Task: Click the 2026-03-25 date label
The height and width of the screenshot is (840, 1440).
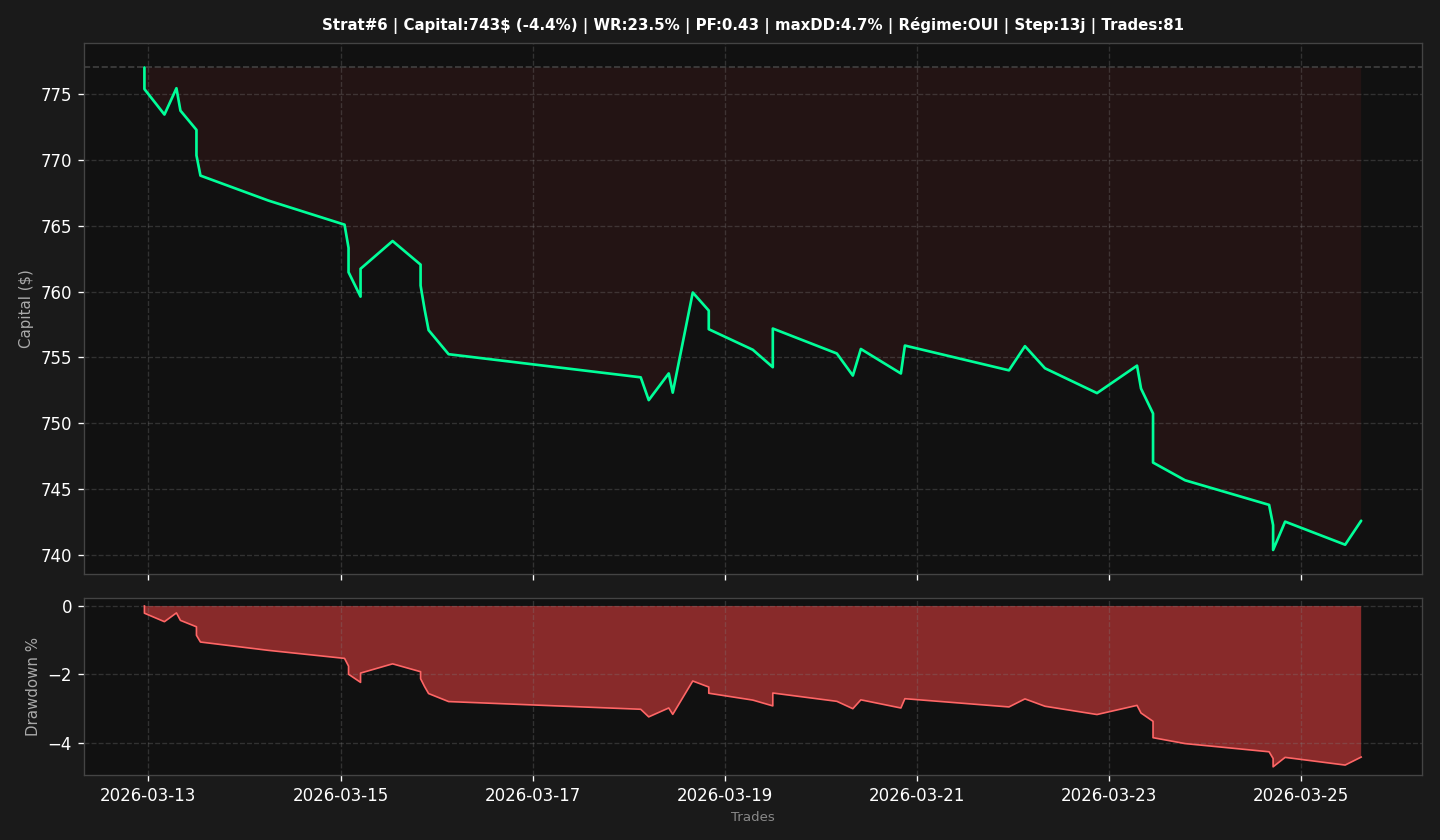Action: 1301,795
